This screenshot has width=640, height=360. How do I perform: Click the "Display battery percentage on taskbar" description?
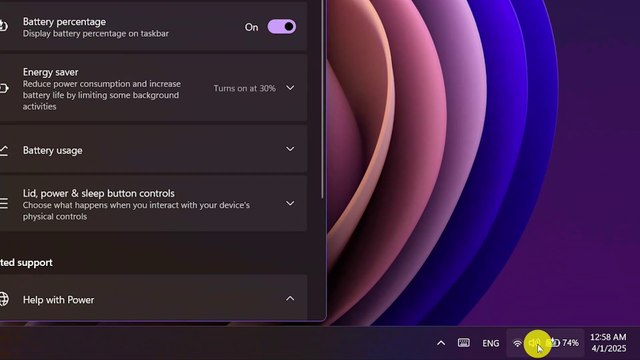pyautogui.click(x=96, y=33)
